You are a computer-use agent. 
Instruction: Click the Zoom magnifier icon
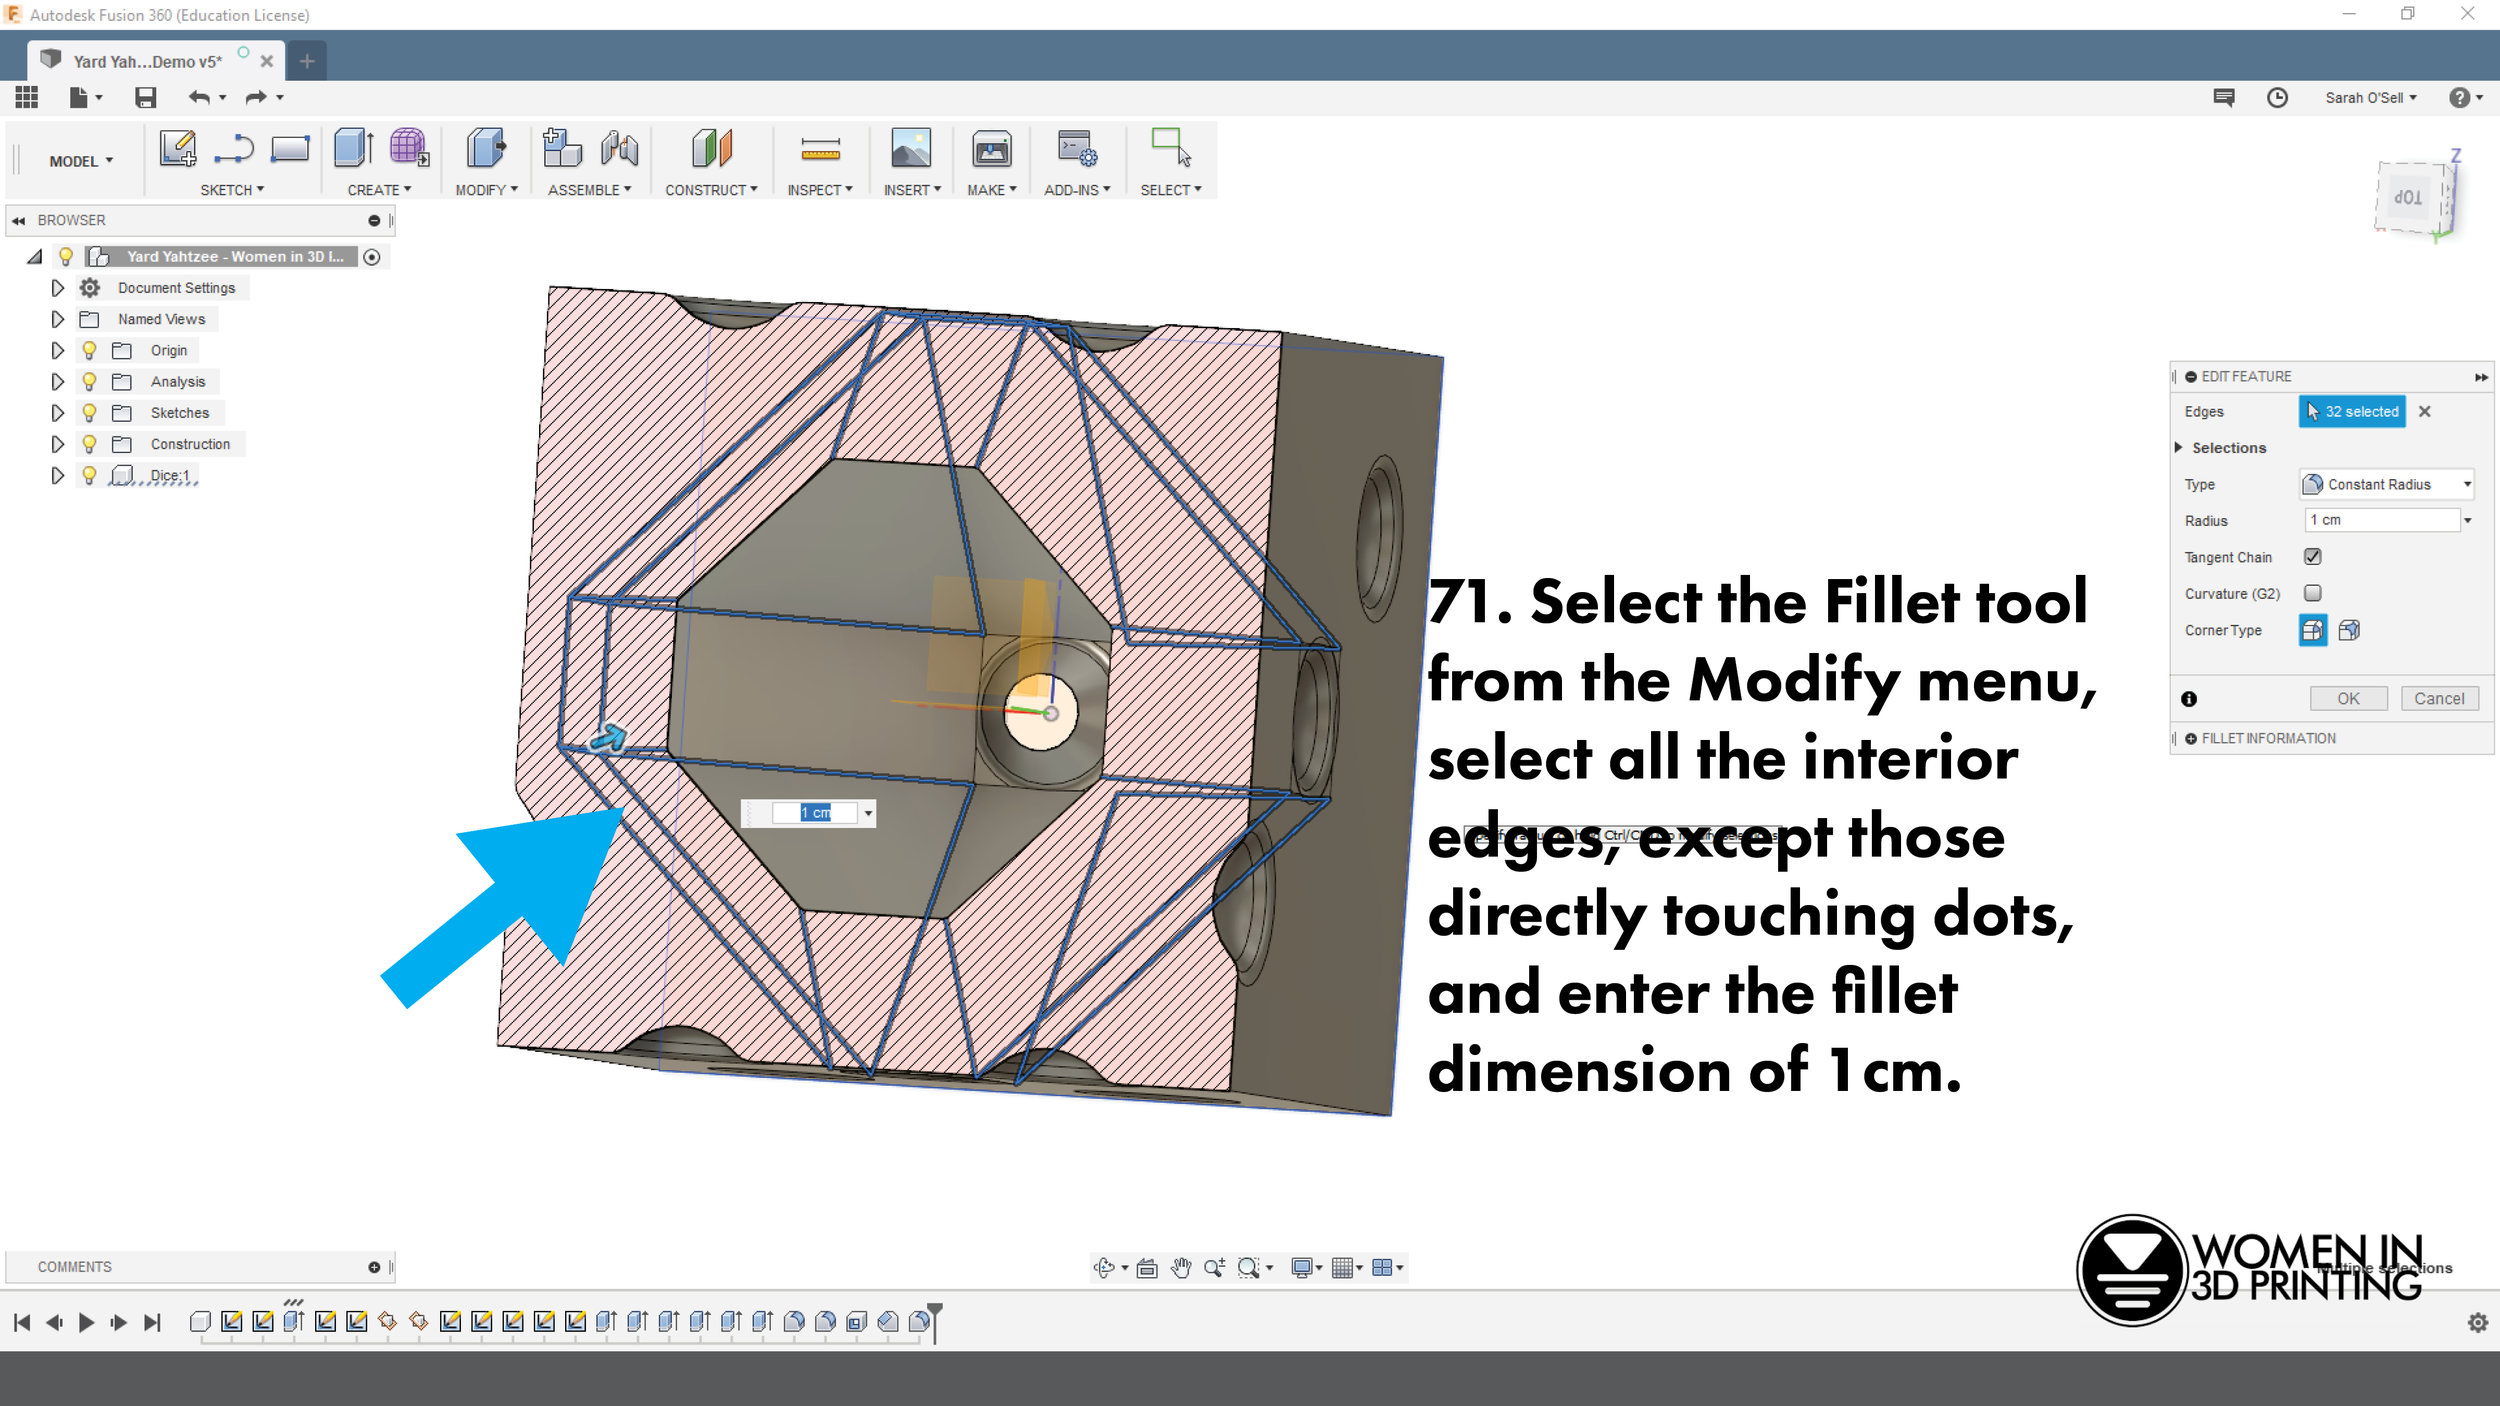(1215, 1267)
